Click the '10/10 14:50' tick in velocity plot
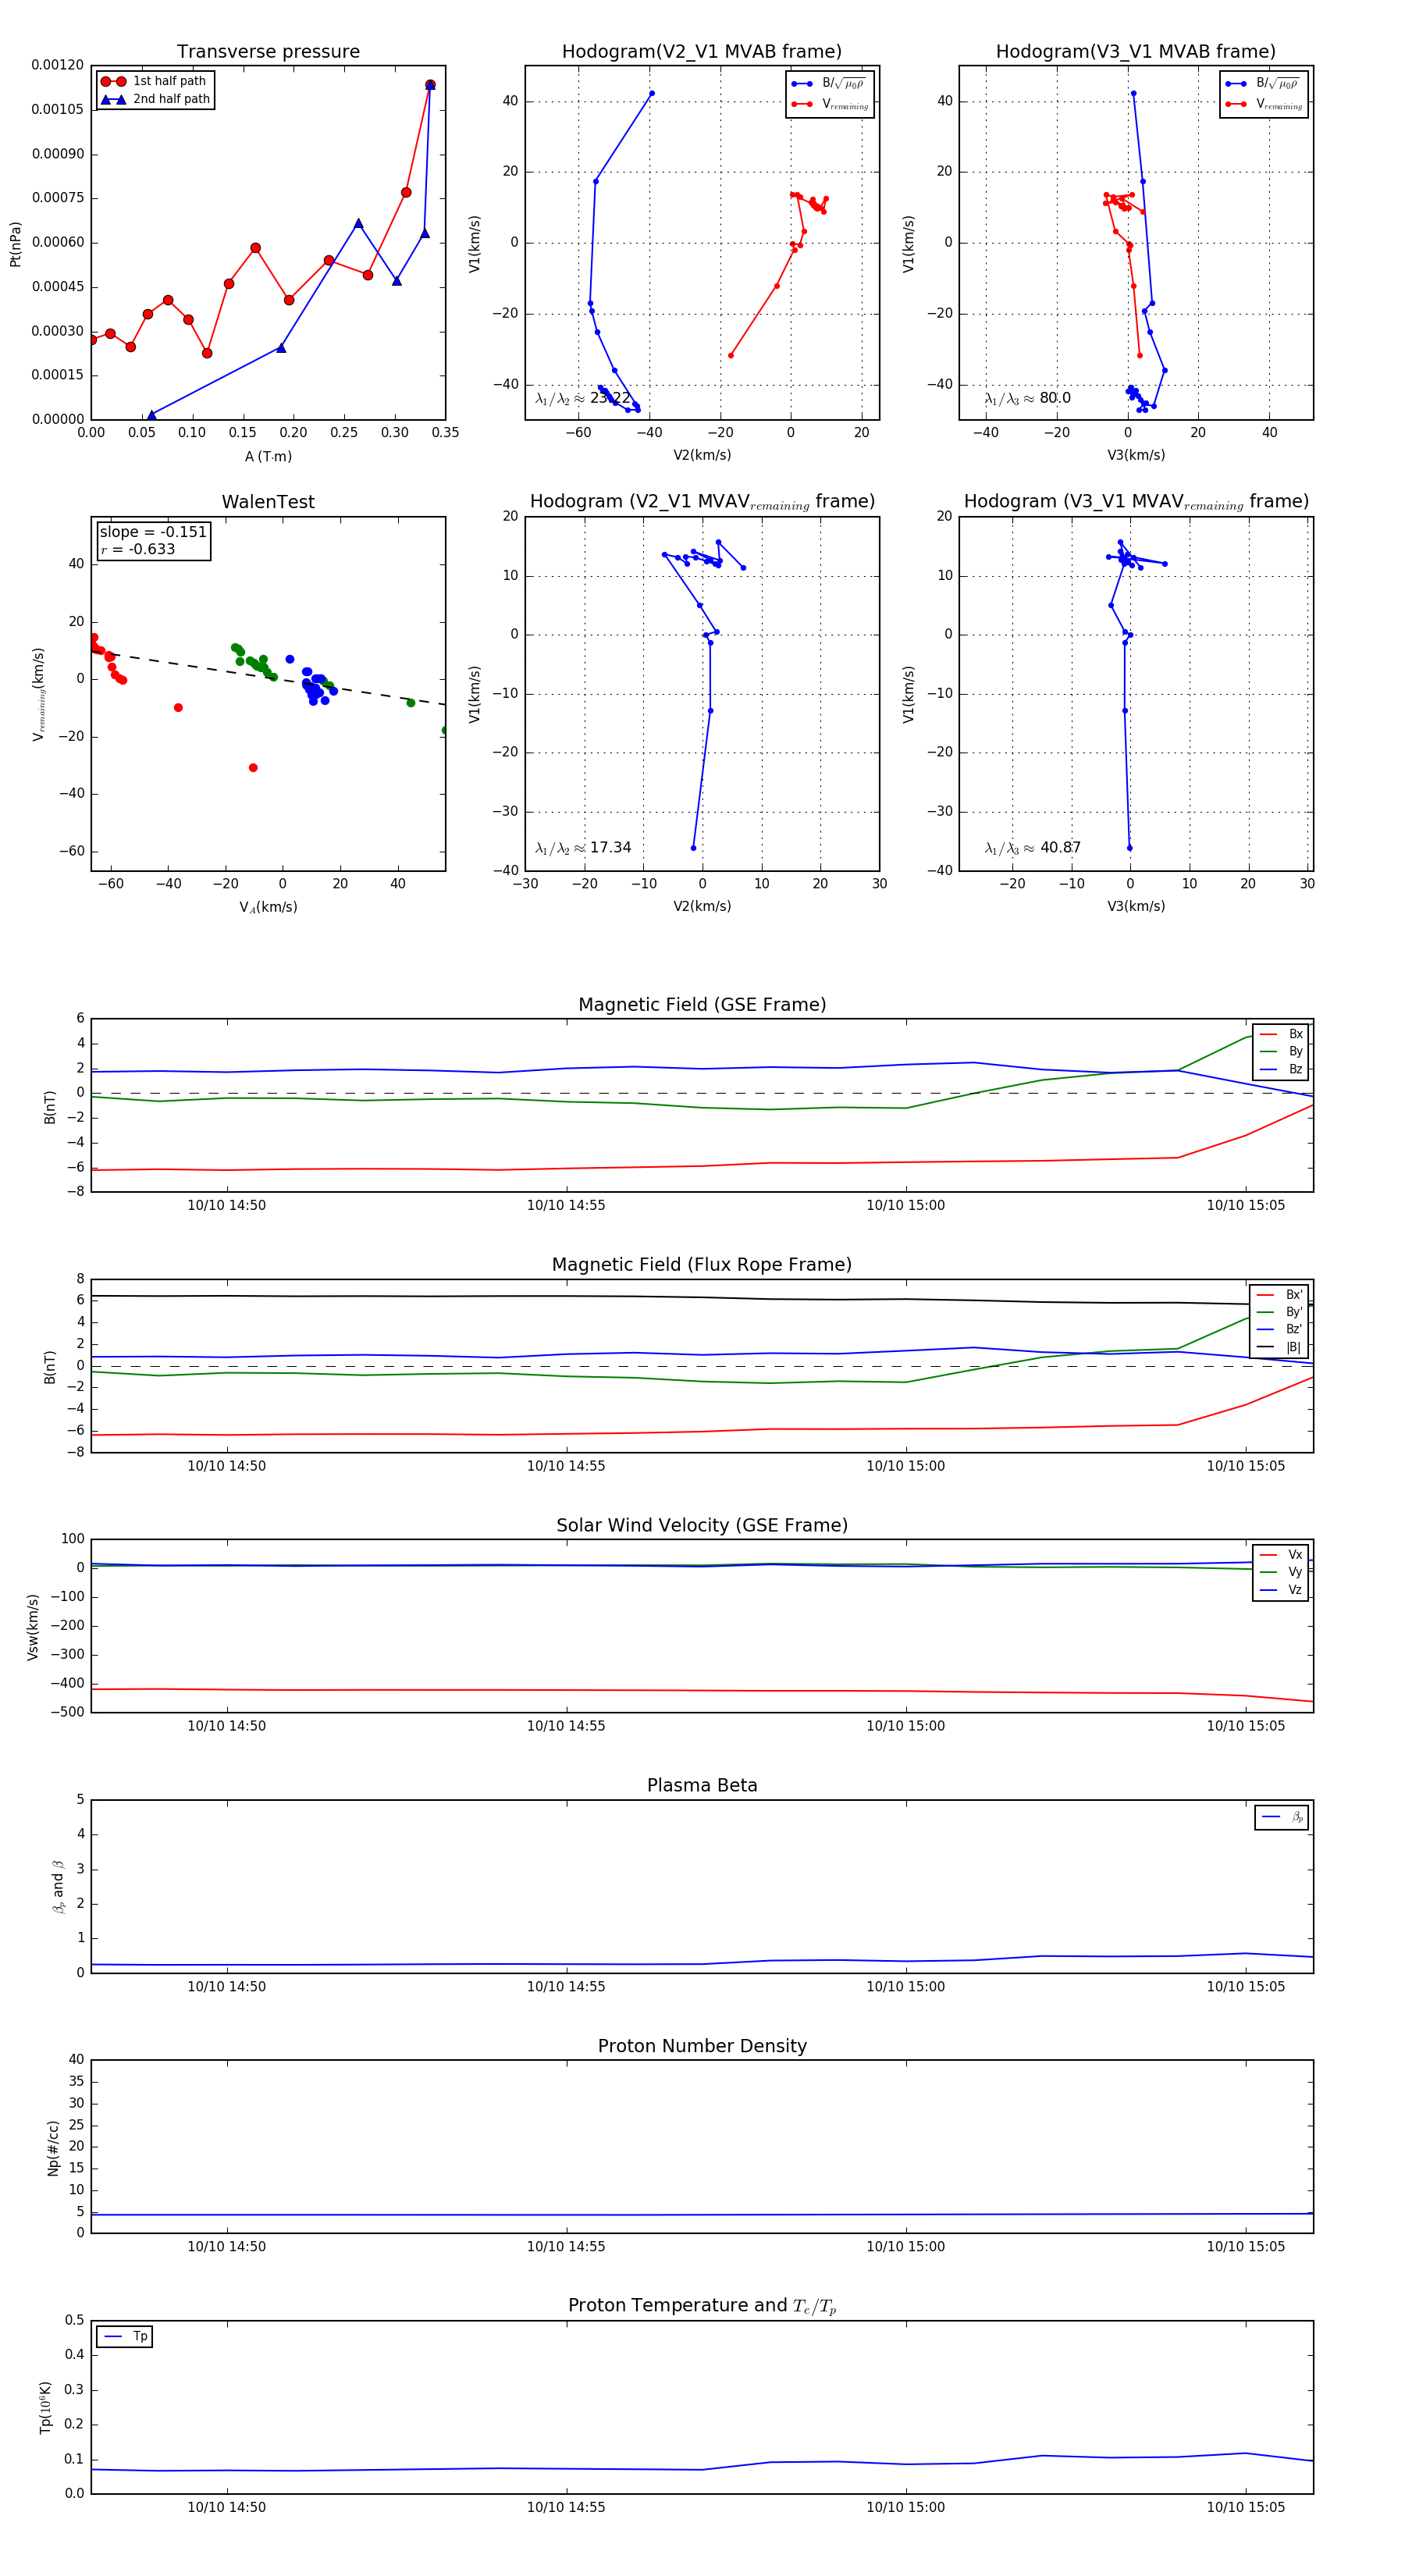This screenshot has height=2576, width=1405. pos(227,1725)
